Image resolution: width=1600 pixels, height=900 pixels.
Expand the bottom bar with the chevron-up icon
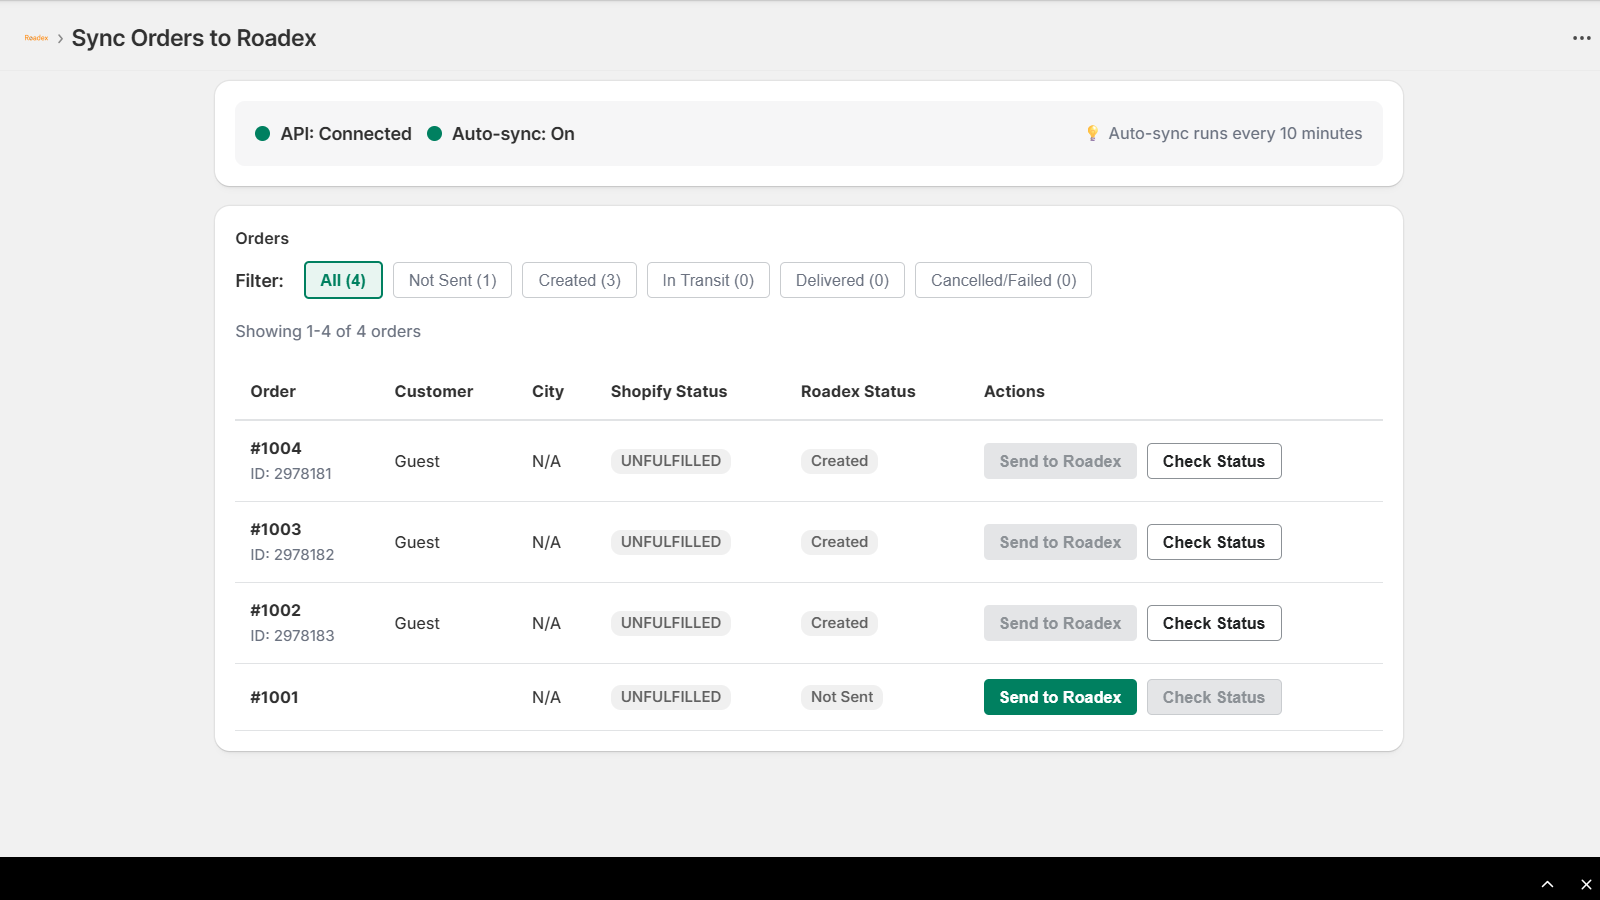1547,884
